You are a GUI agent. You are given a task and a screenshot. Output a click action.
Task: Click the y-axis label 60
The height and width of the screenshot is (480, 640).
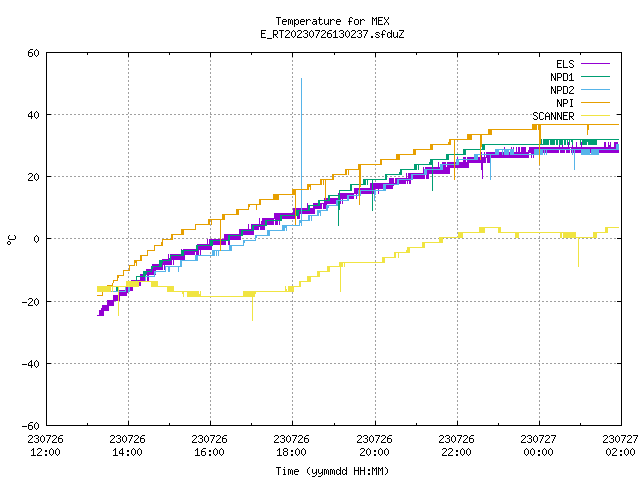pyautogui.click(x=33, y=53)
